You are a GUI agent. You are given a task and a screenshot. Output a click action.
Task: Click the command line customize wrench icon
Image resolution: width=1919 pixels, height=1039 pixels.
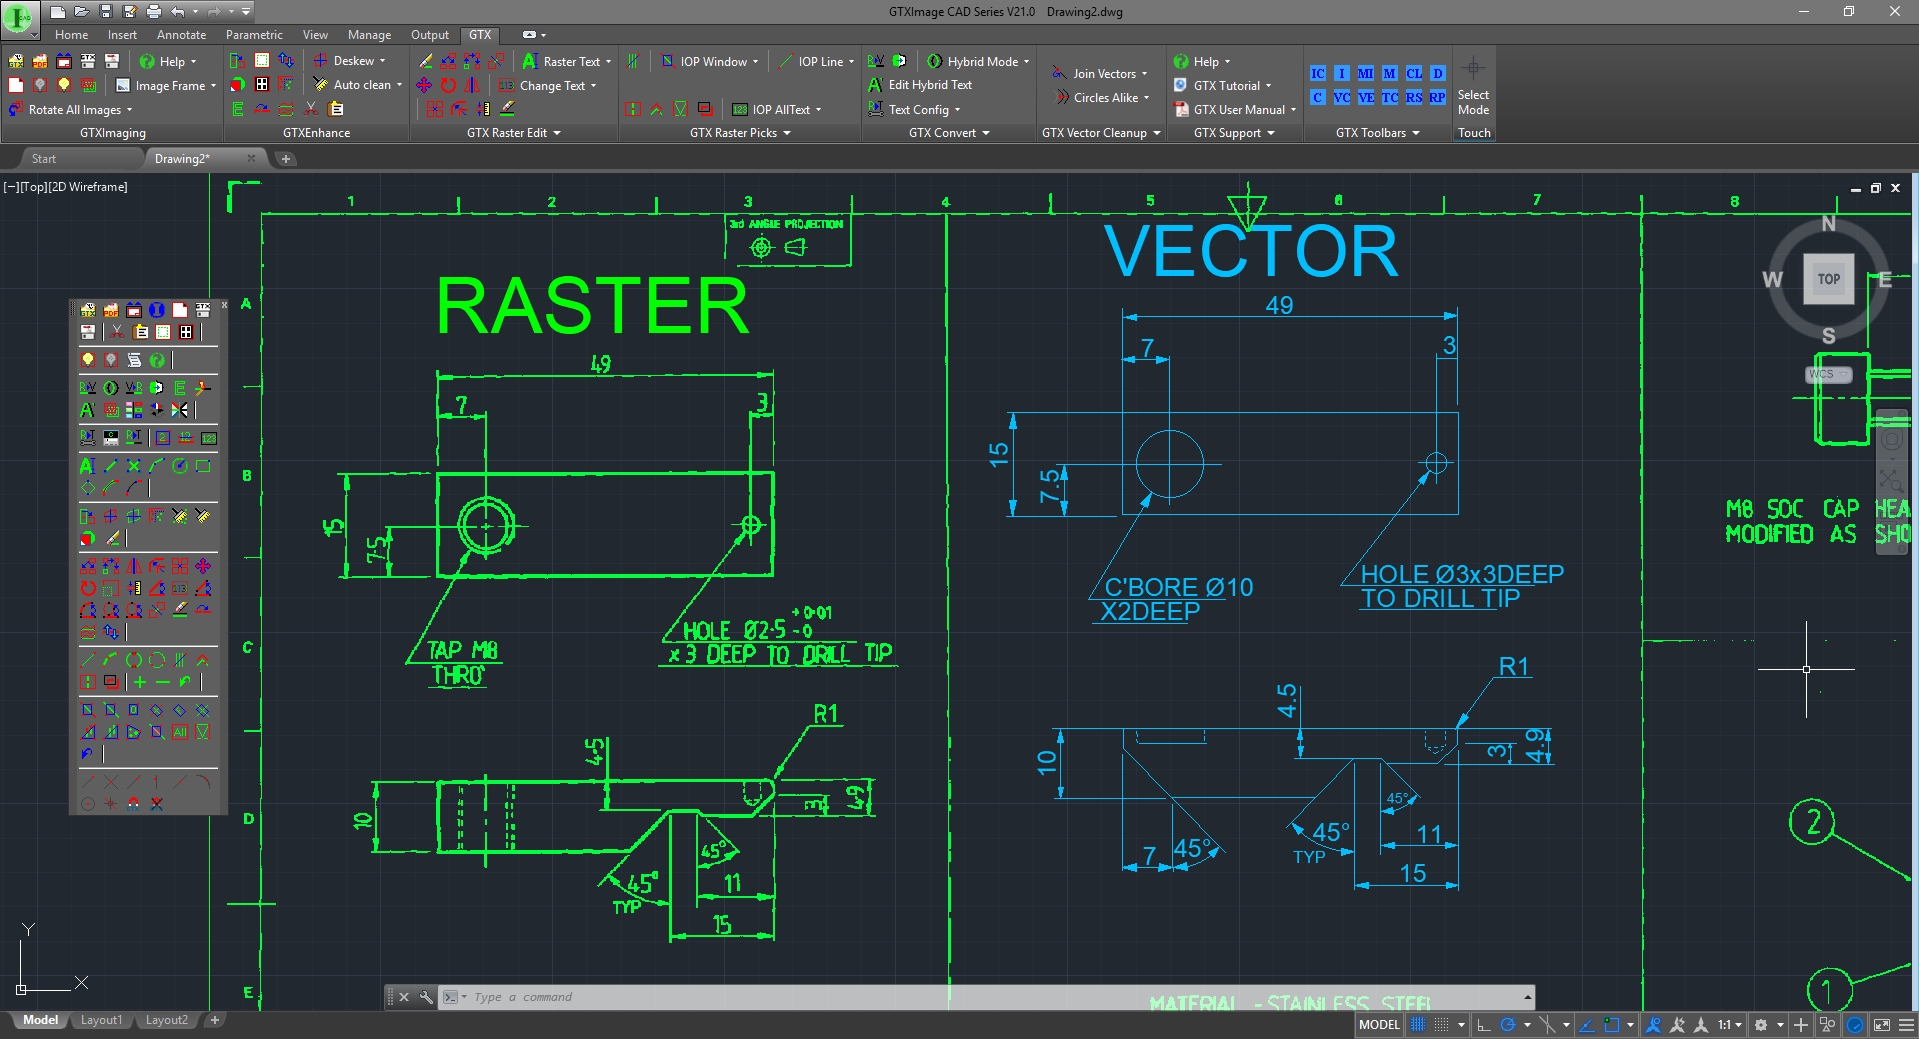coord(426,997)
